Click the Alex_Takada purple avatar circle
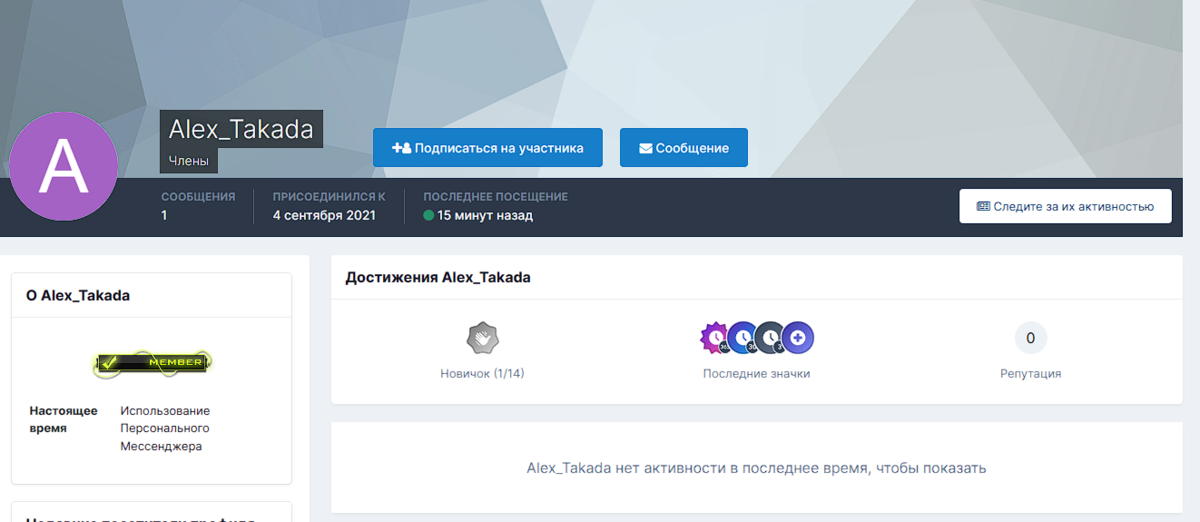 [63, 167]
